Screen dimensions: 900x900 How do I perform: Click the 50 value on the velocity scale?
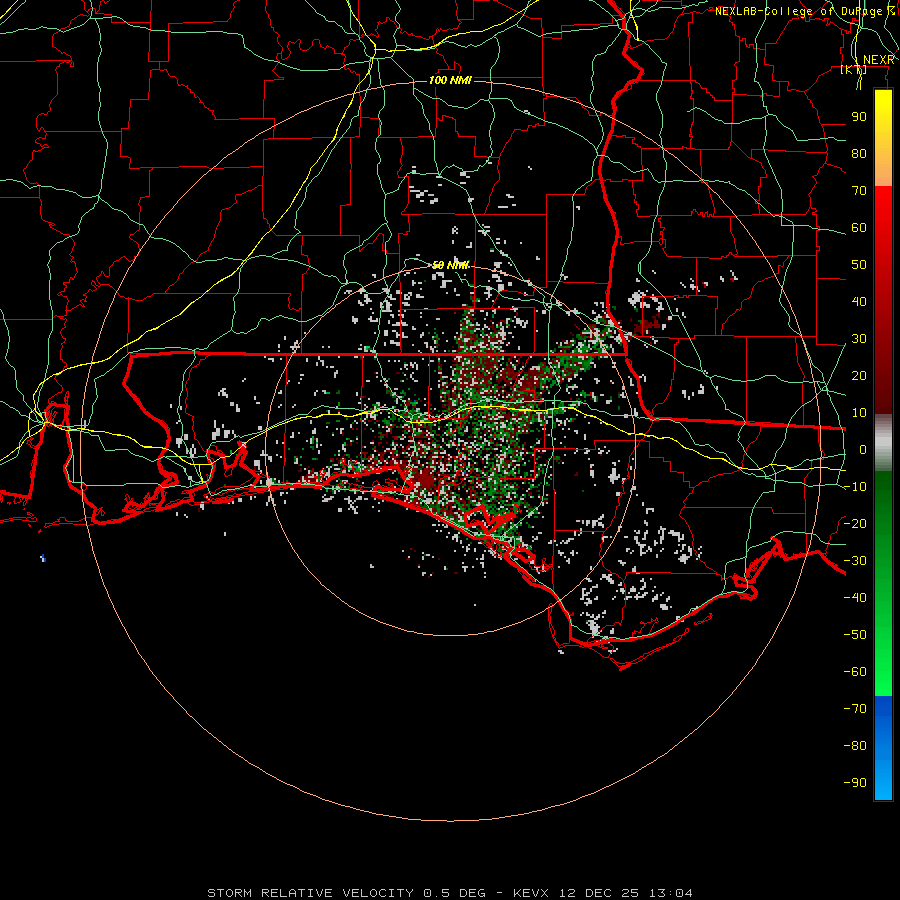[859, 265]
